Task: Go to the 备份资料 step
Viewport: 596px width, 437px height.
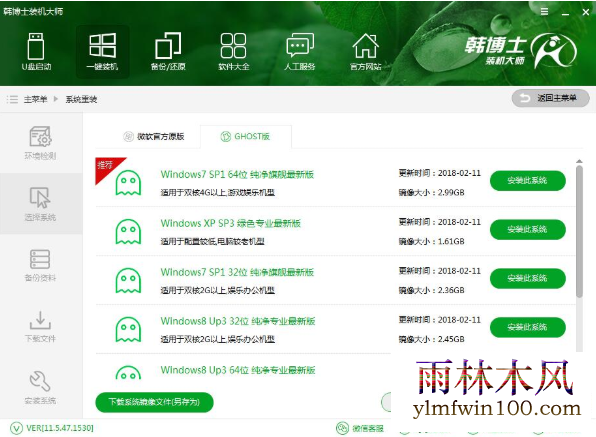Action: [x=40, y=265]
